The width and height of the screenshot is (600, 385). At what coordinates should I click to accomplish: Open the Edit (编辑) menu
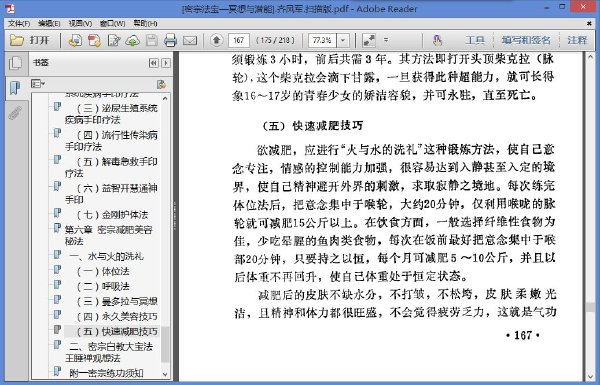(x=49, y=23)
